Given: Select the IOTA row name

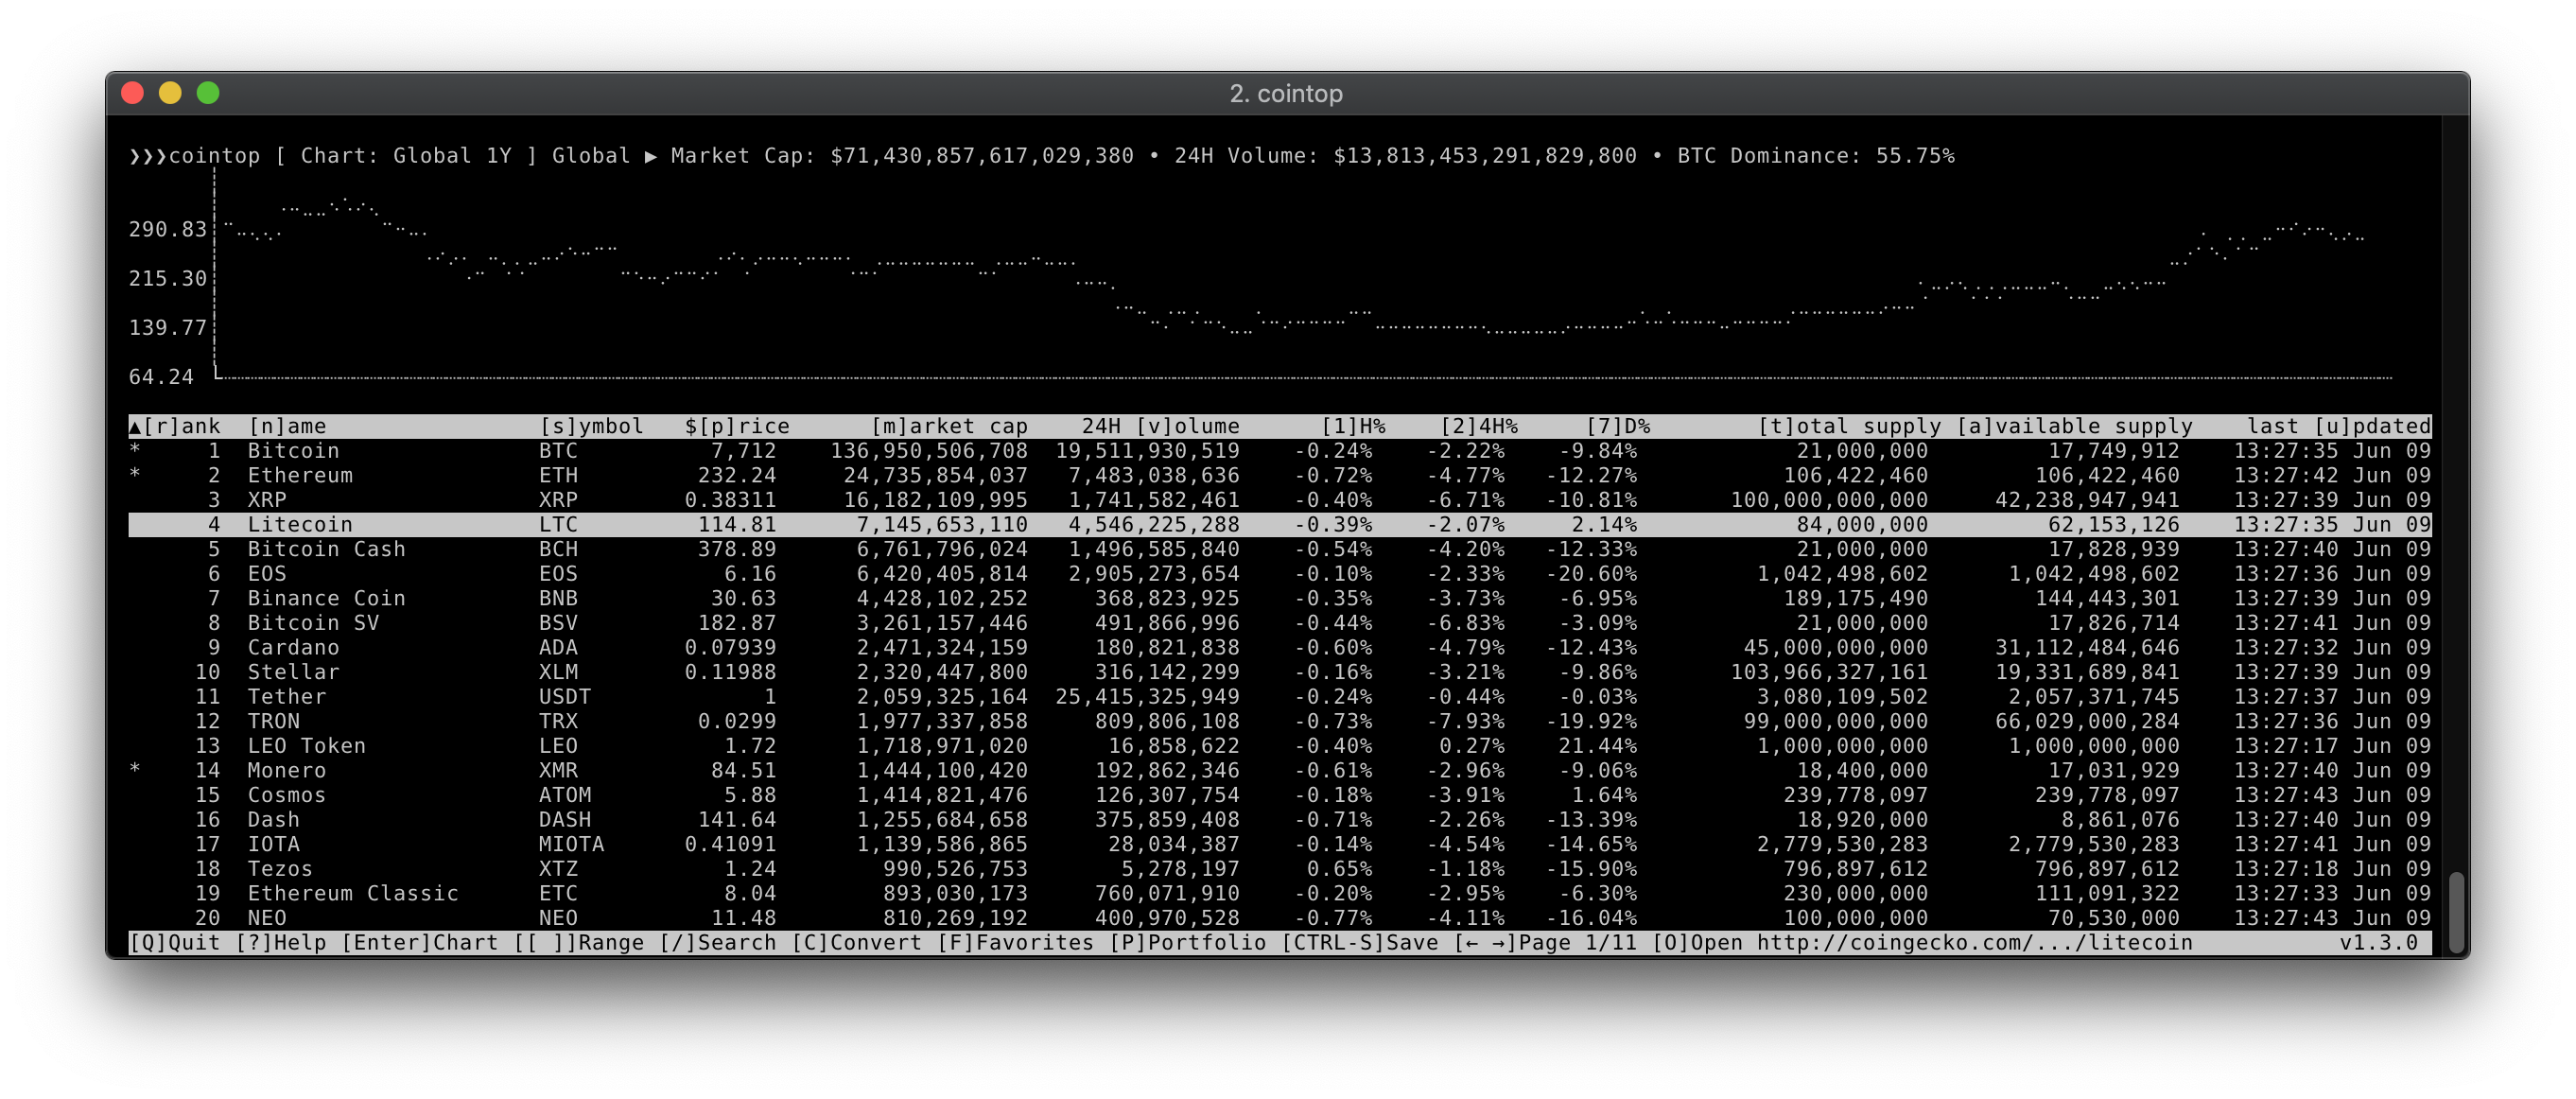Looking at the screenshot, I should click(274, 845).
